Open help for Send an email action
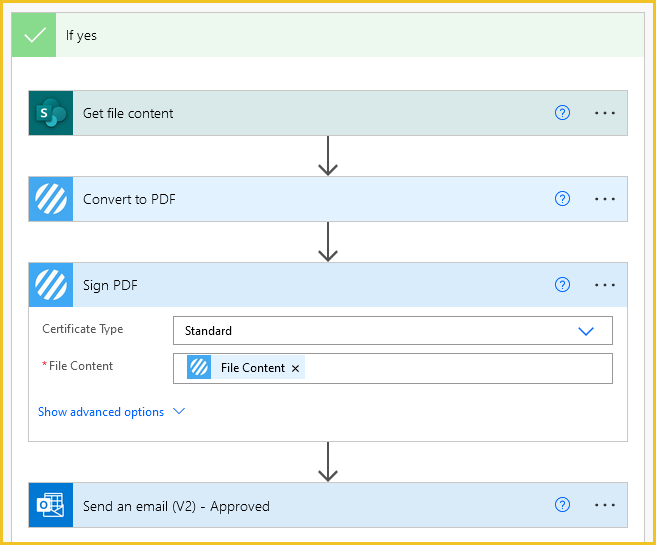Screen dimensions: 656x545 (562, 506)
